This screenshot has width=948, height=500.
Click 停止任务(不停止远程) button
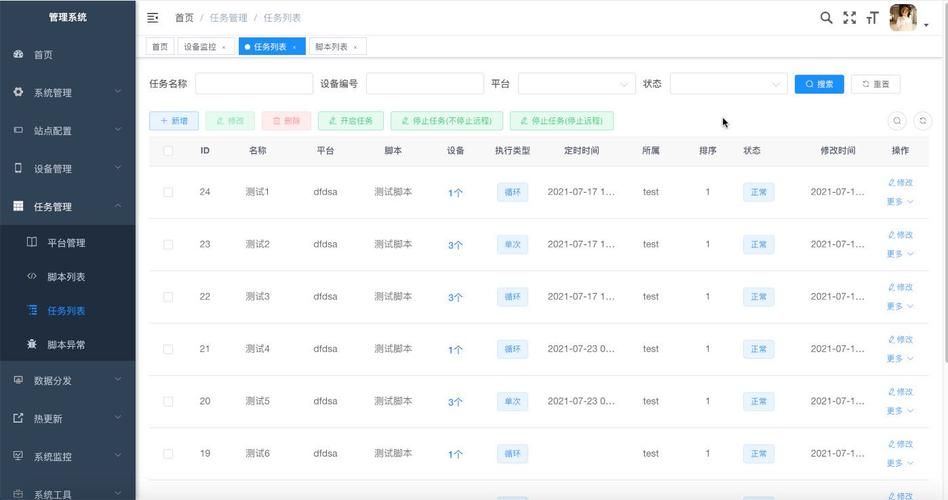click(447, 121)
